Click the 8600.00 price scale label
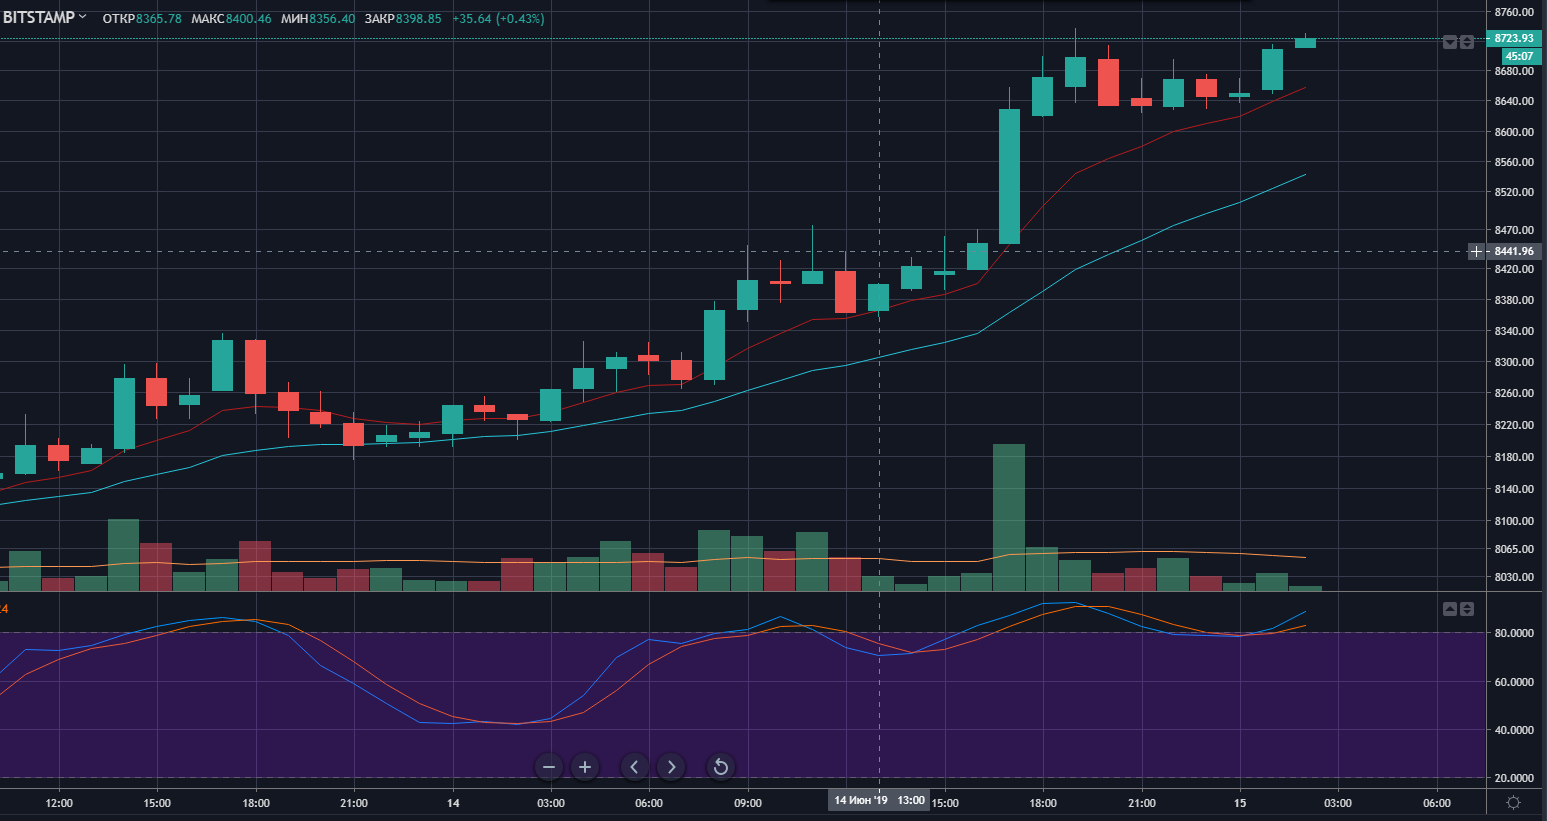This screenshot has width=1547, height=821. pos(1514,132)
